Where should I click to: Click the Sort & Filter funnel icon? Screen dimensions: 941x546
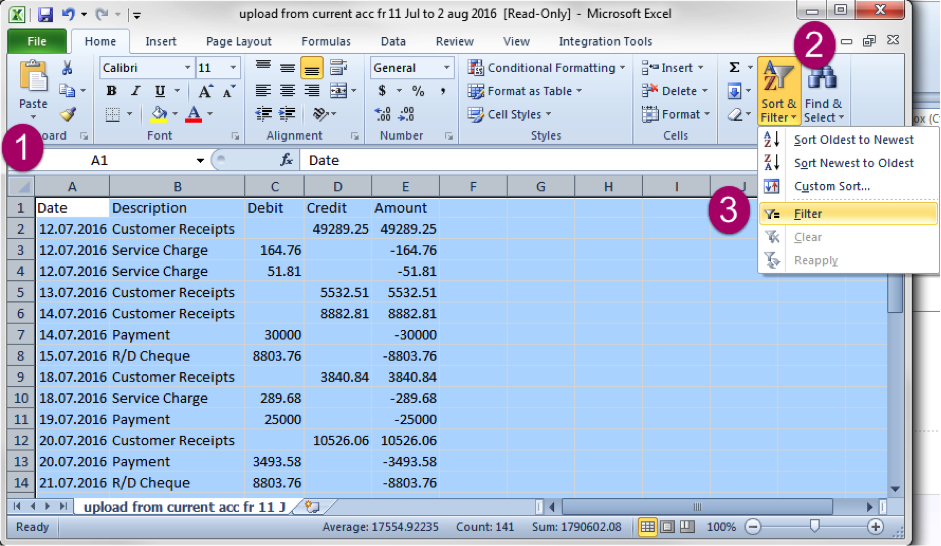[x=778, y=77]
